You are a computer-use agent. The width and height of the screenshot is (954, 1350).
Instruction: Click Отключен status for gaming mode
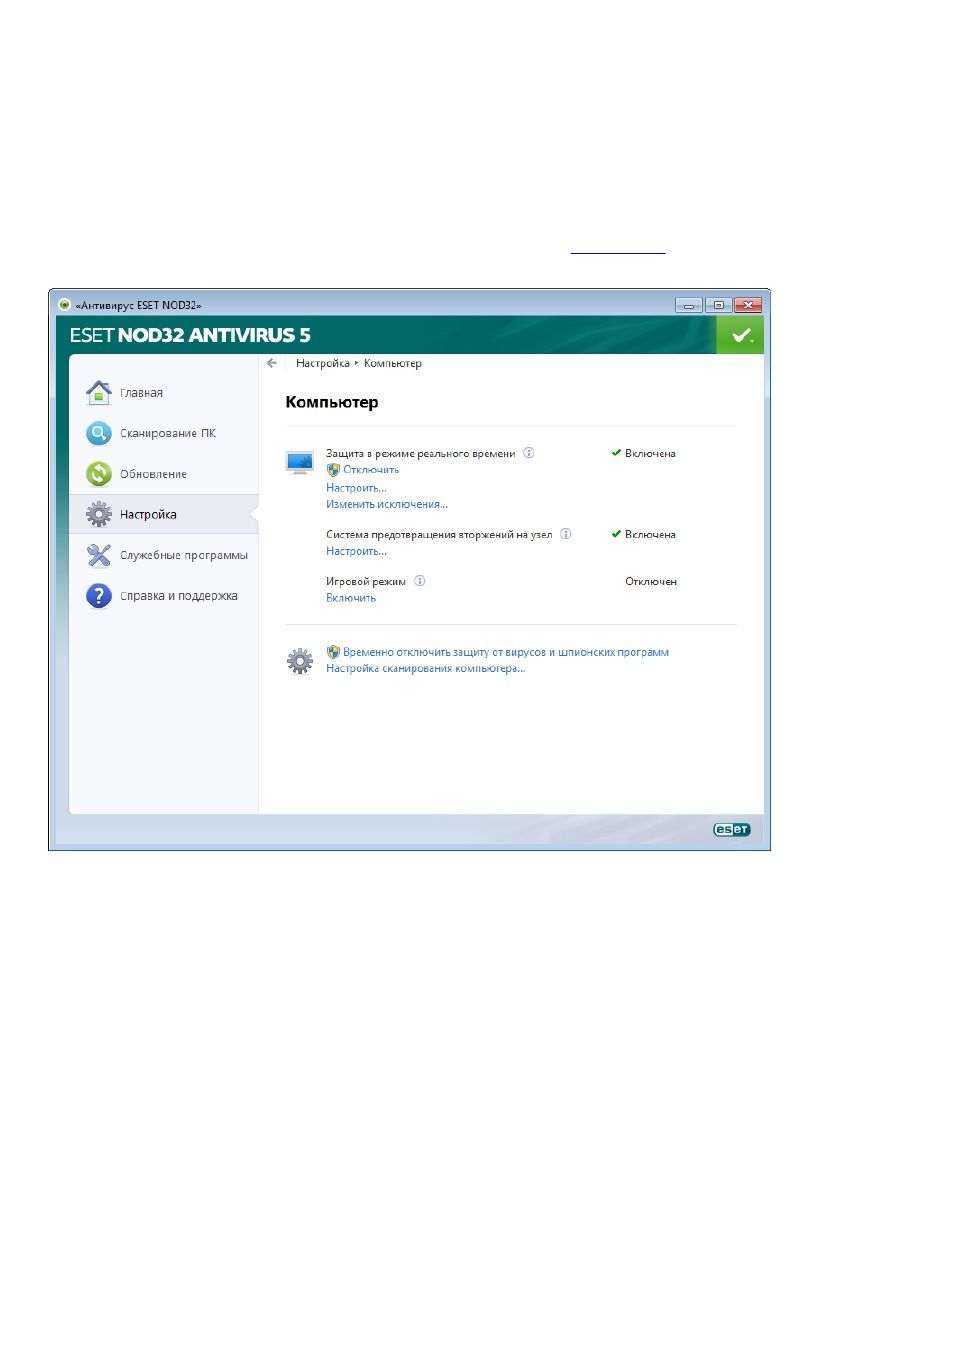coord(651,581)
